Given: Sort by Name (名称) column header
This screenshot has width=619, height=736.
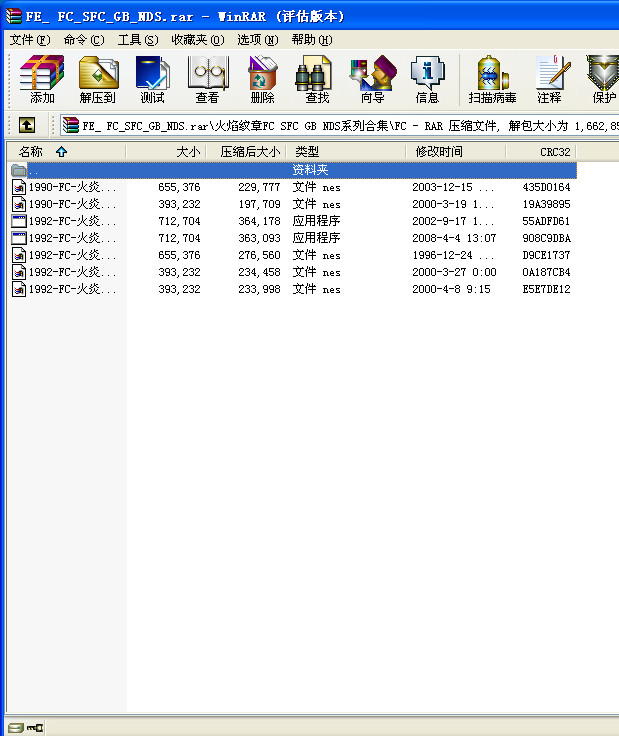Looking at the screenshot, I should pyautogui.click(x=66, y=152).
